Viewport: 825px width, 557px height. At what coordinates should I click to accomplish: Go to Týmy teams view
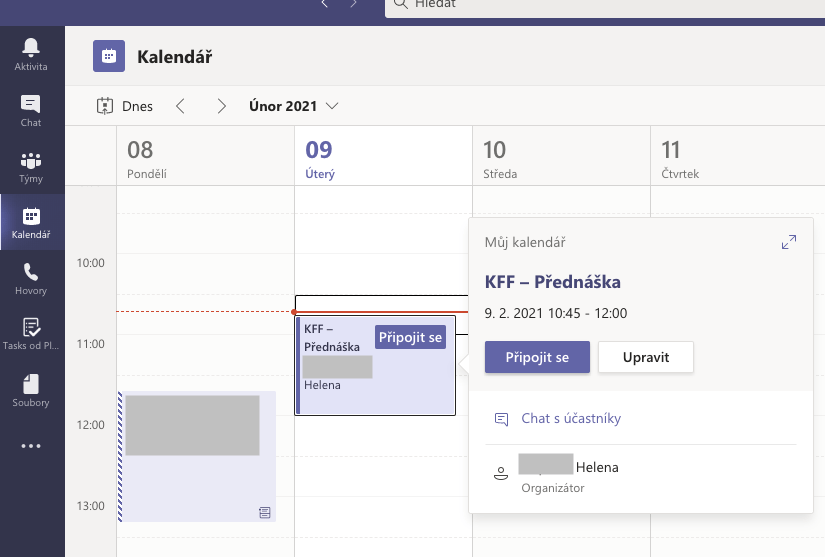[x=31, y=166]
